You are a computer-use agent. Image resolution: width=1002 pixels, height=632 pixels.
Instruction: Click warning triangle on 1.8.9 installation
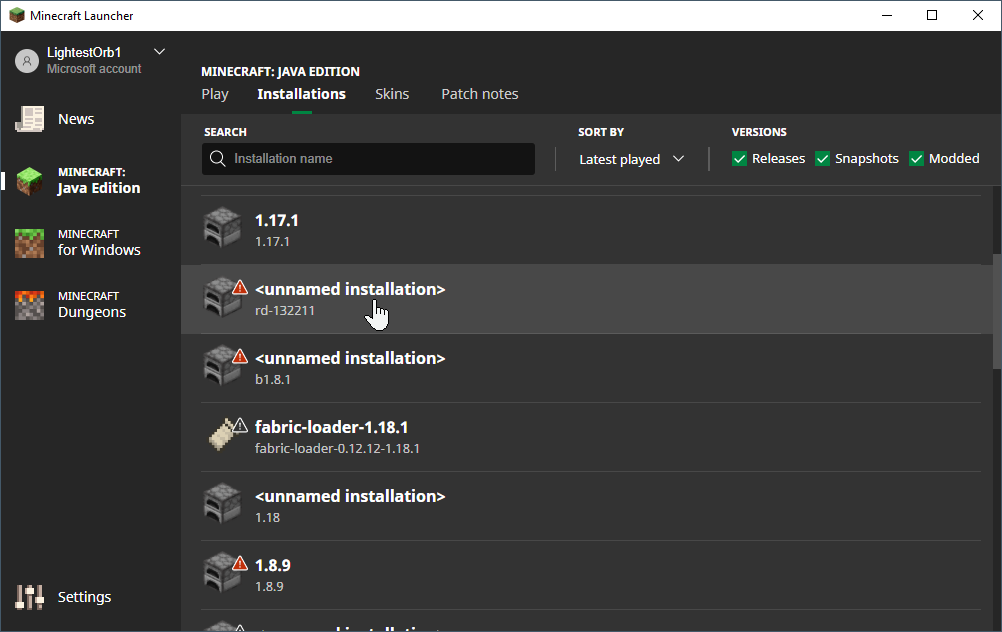pyautogui.click(x=240, y=563)
